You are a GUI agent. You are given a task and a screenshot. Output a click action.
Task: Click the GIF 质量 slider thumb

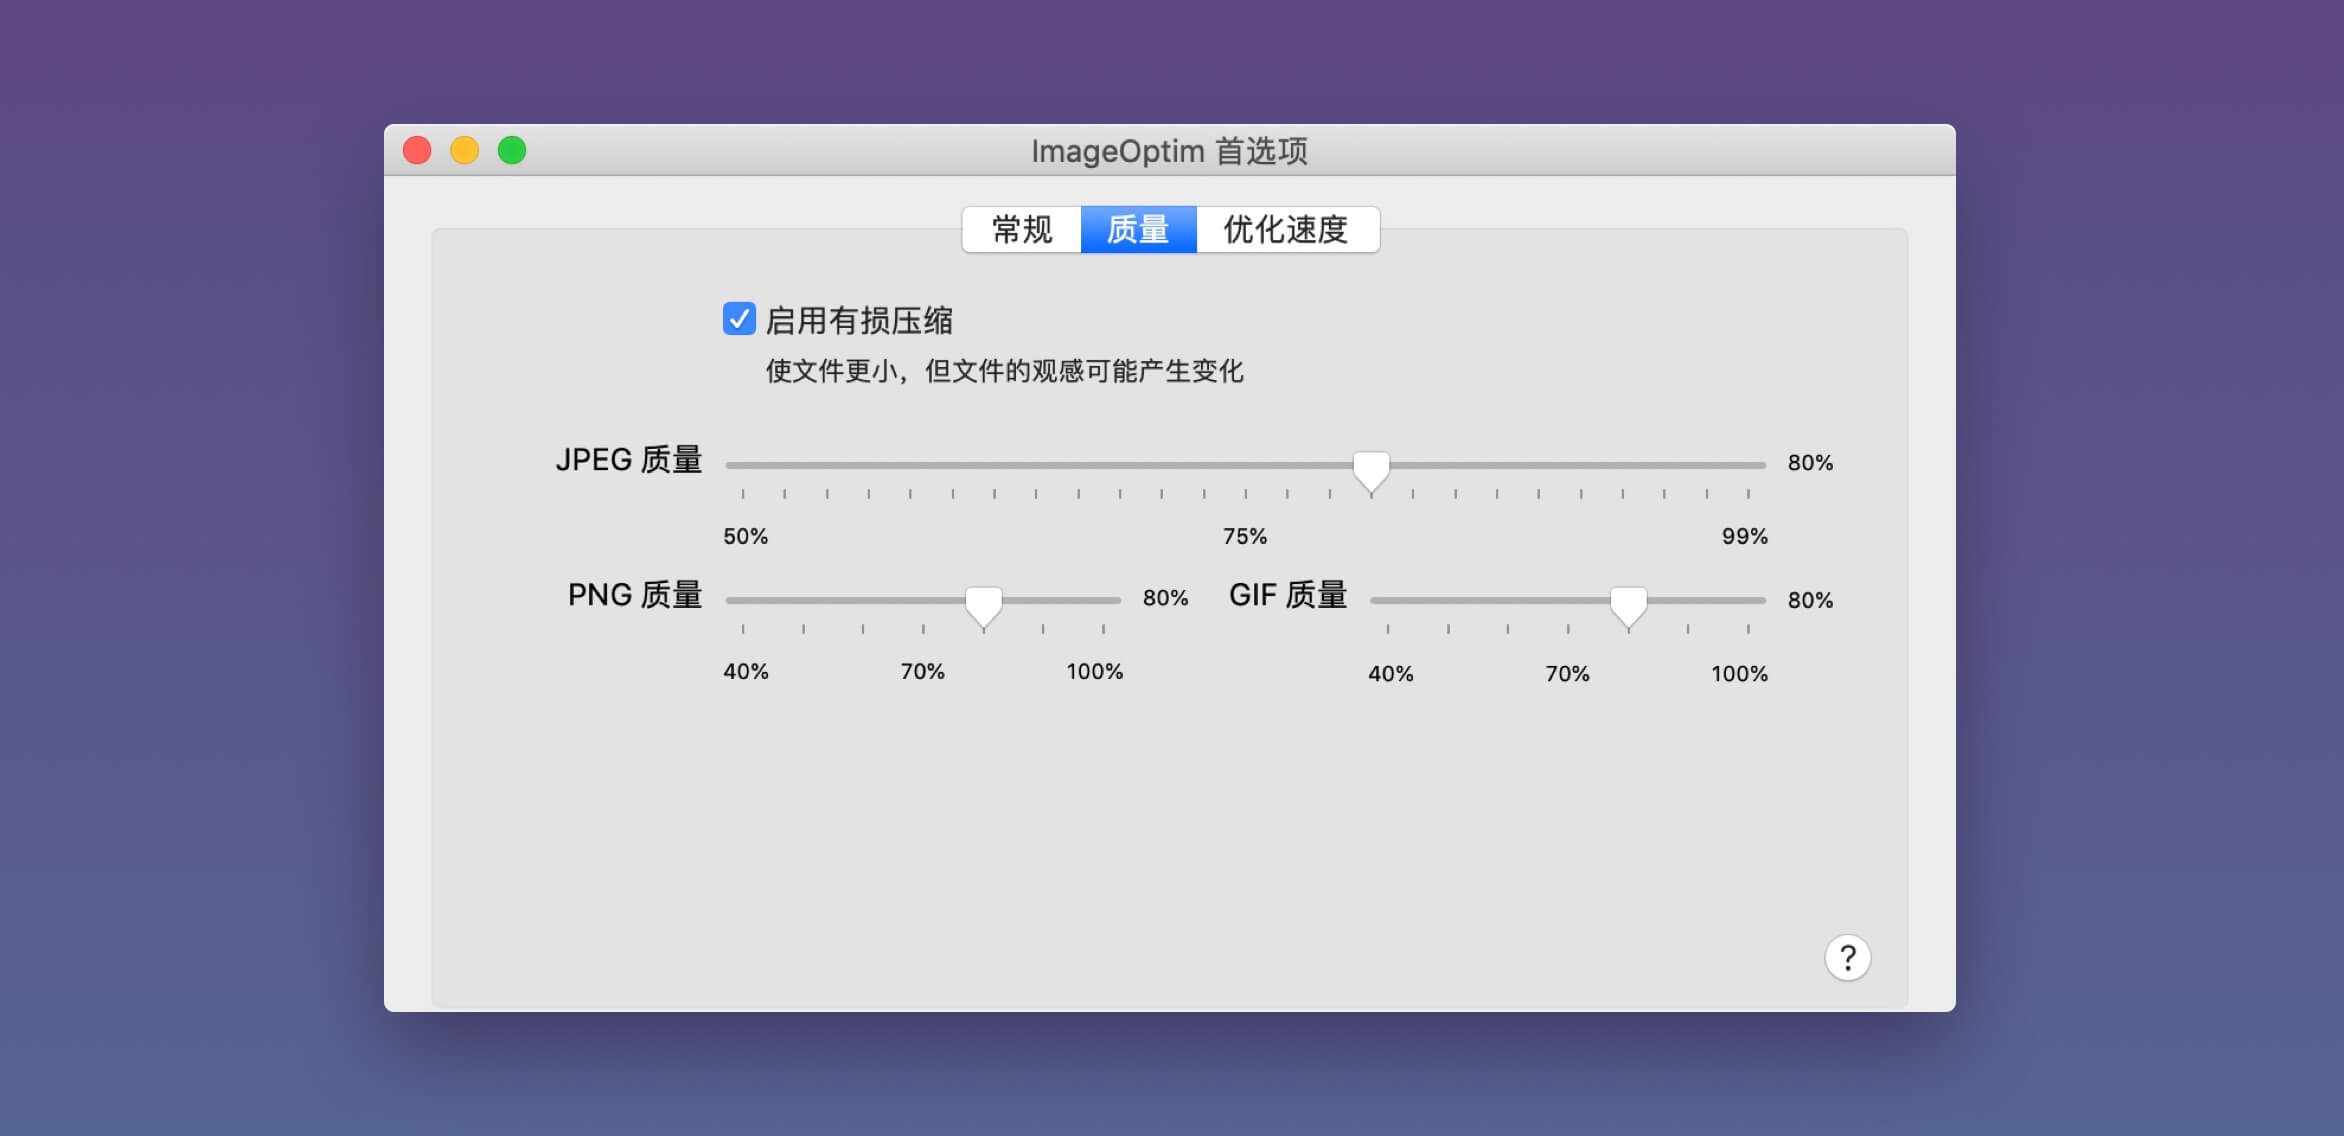coord(1628,606)
